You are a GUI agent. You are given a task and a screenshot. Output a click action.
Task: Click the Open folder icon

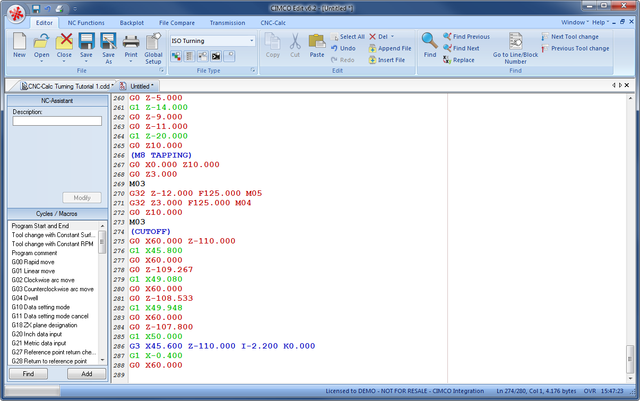click(41, 42)
